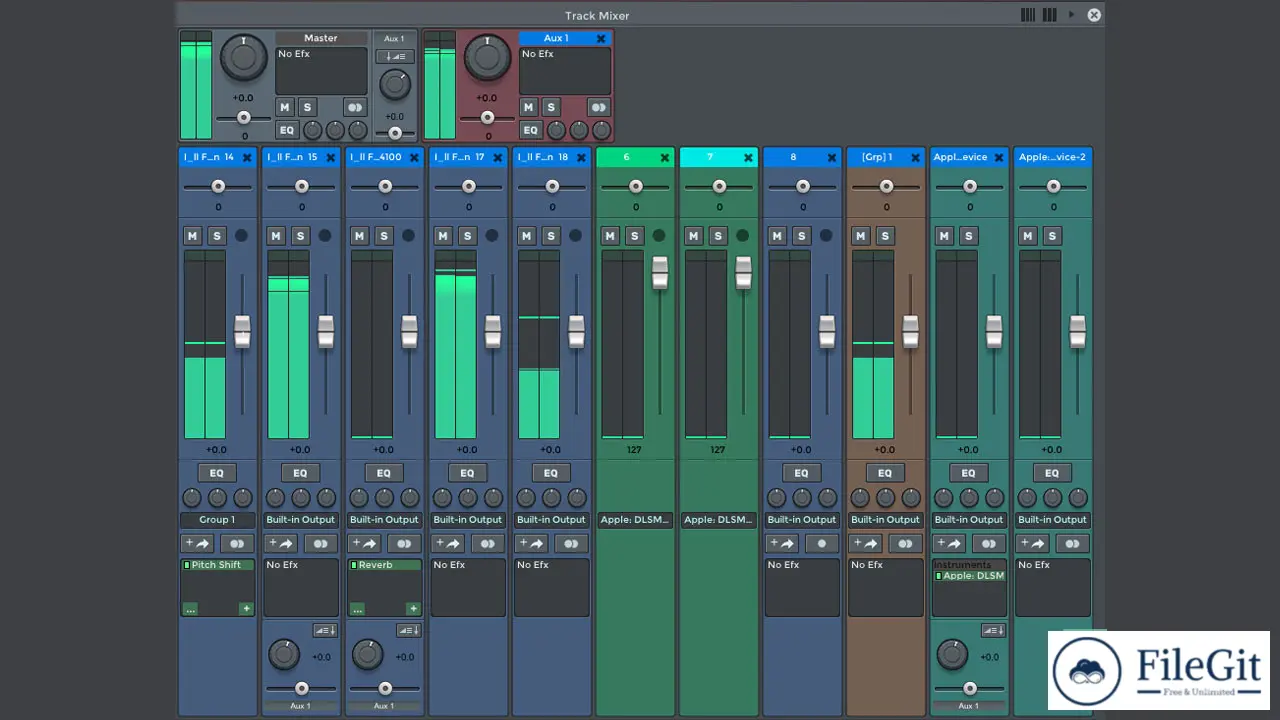Bypass the Pitch Shift effect indicator
The image size is (1280, 720).
187,565
